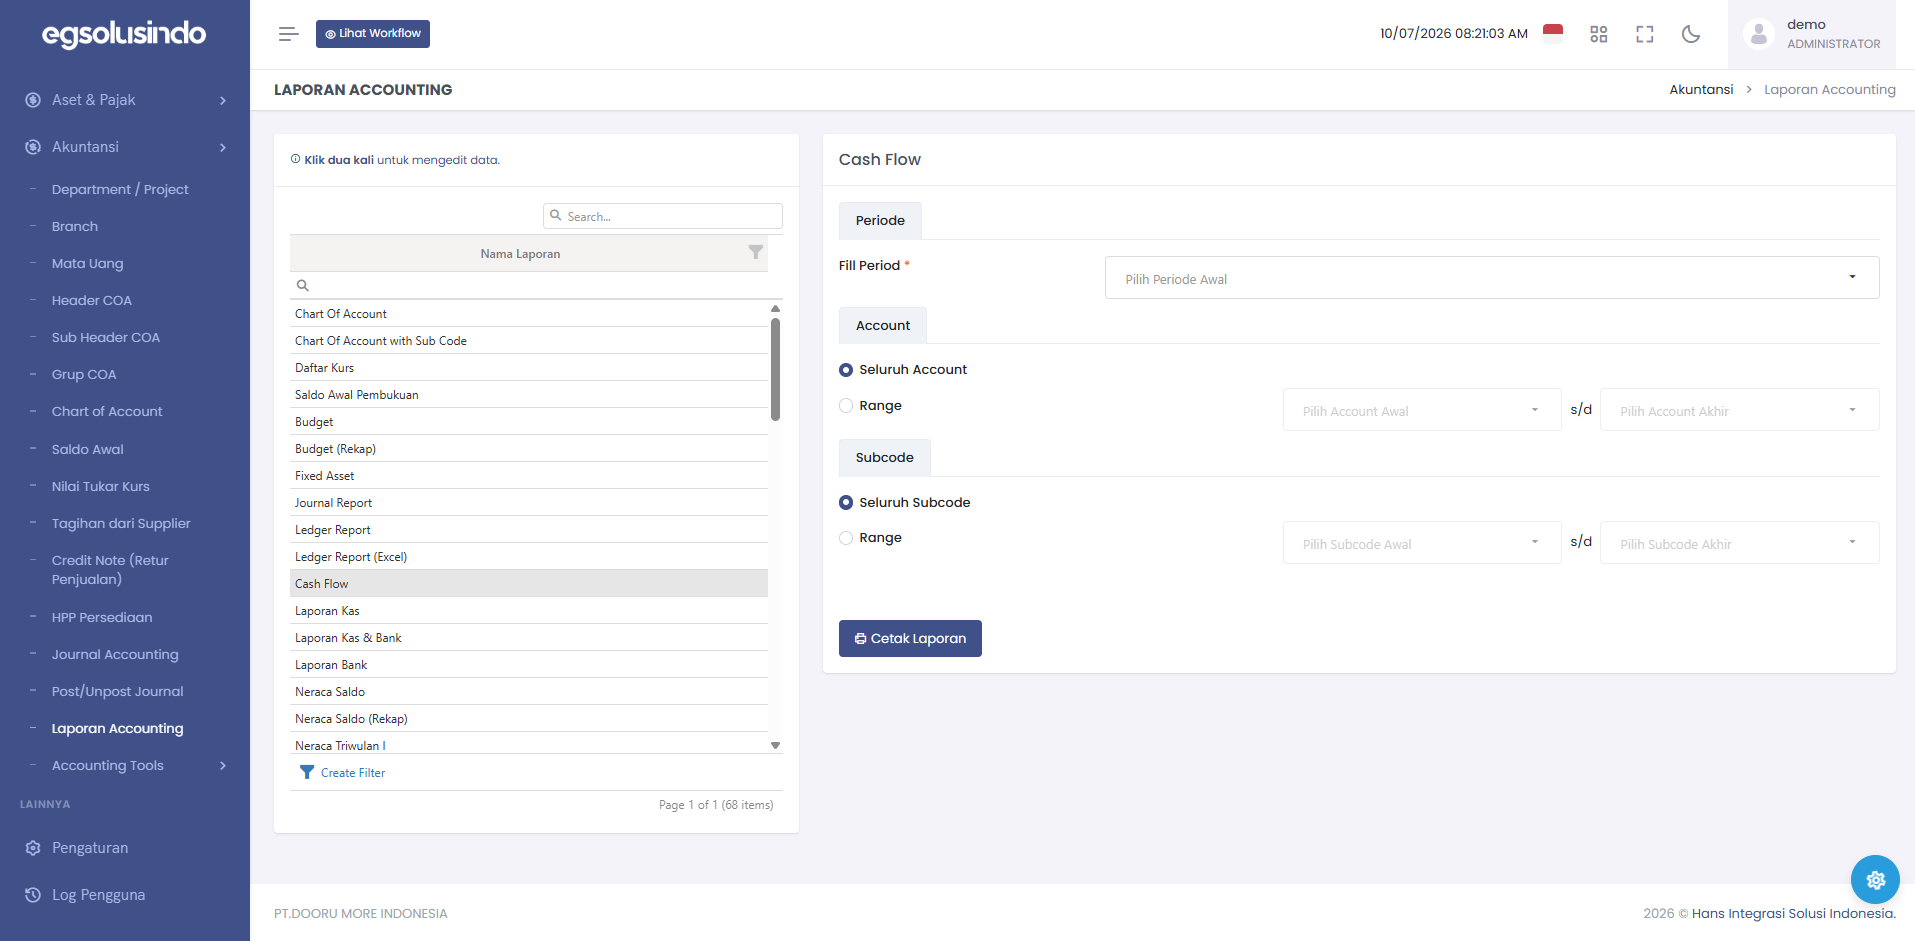The width and height of the screenshot is (1915, 941).
Task: Open the apps grid icon in header
Action: coord(1598,34)
